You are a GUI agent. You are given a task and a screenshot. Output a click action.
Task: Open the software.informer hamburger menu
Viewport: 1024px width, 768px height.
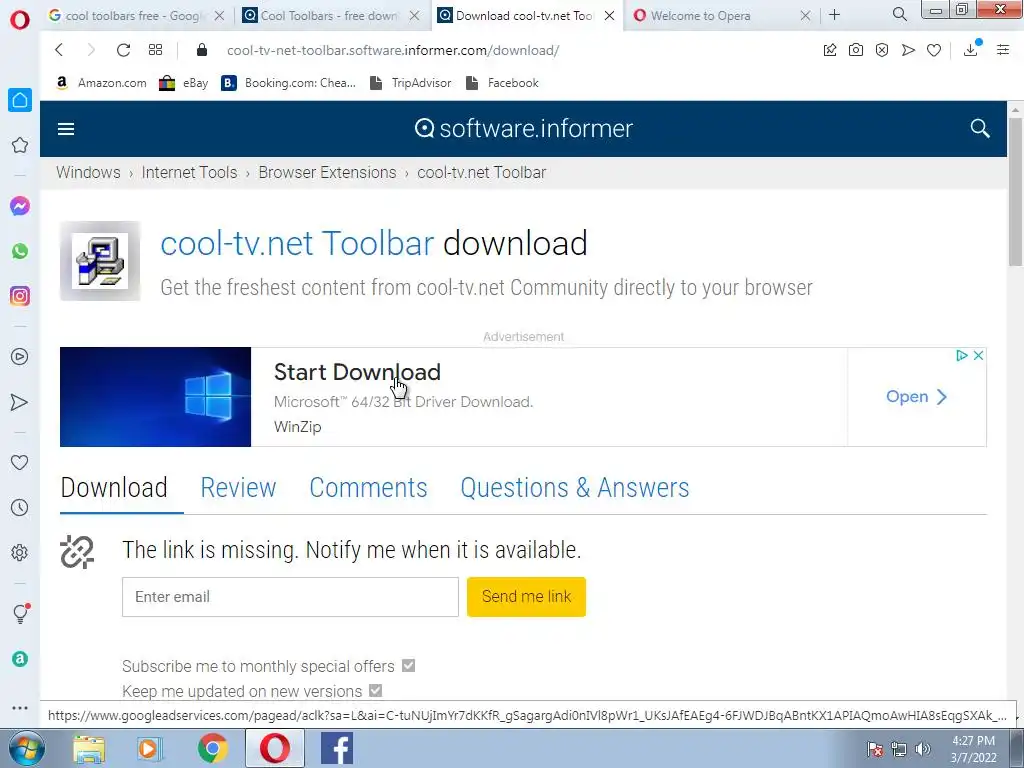click(x=66, y=129)
